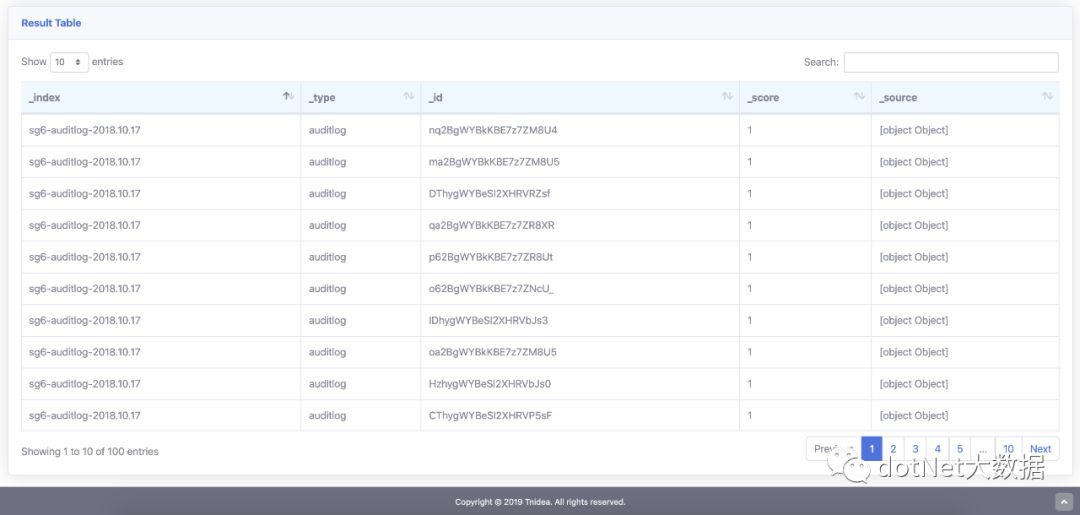Open the Show entries count dropdown
The height and width of the screenshot is (515, 1080).
[69, 62]
